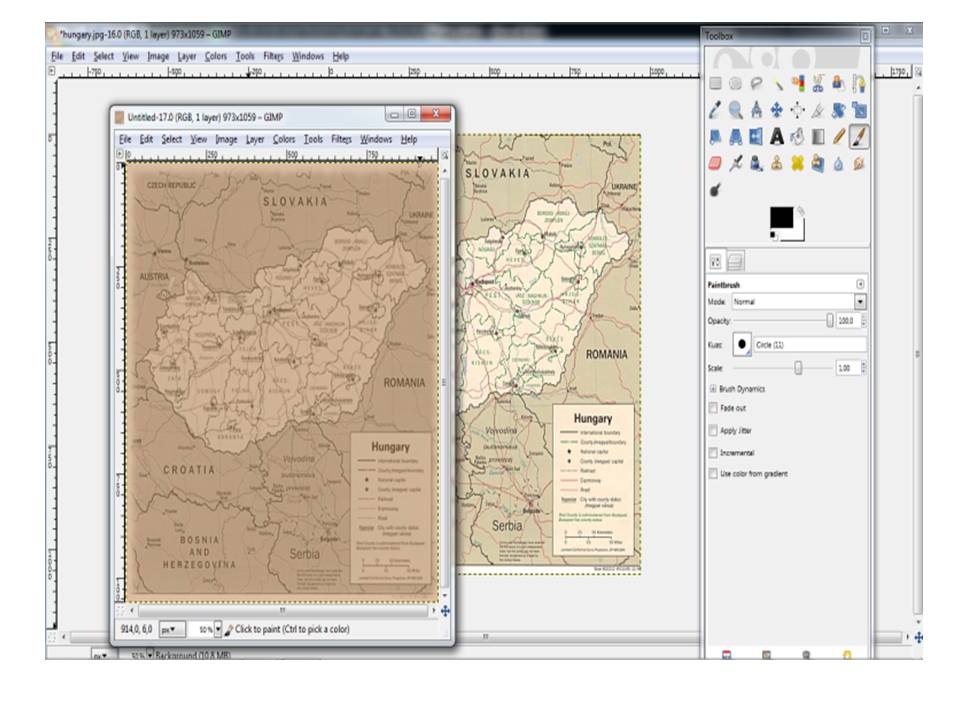The image size is (960, 720).
Task: Open the paint Mode dropdown
Action: pyautogui.click(x=799, y=302)
